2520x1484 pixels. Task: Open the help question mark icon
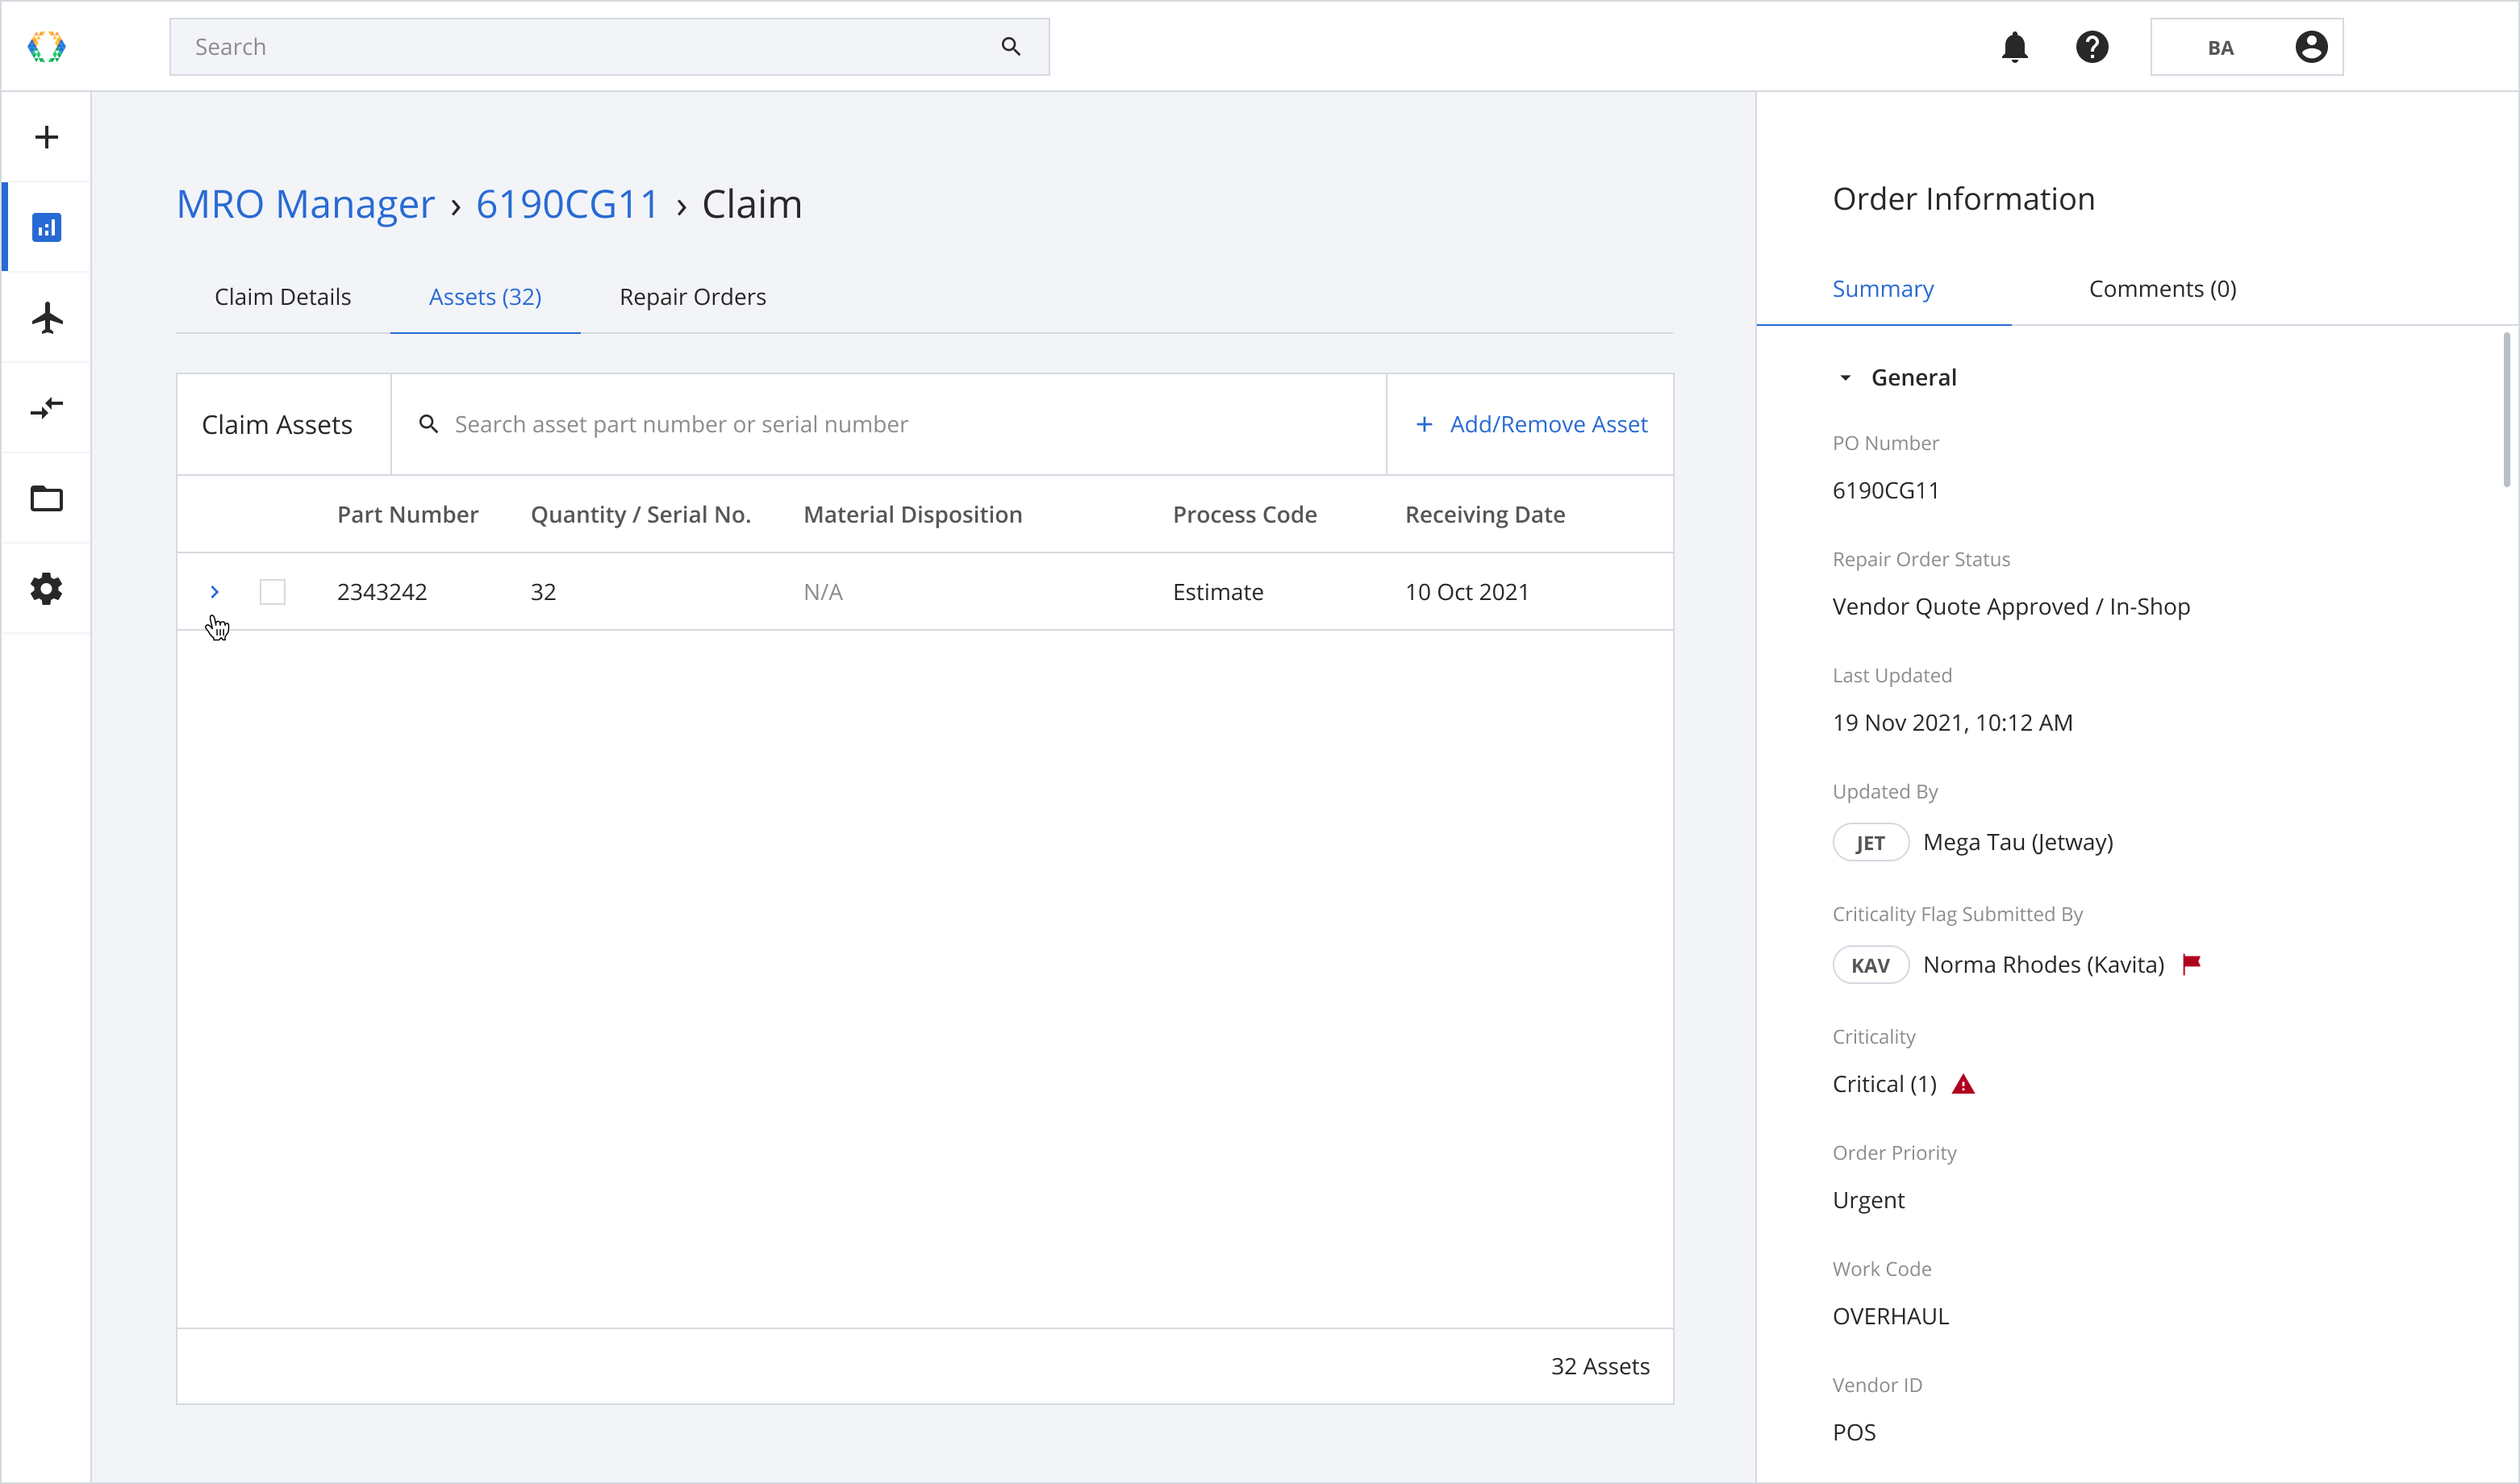2092,47
